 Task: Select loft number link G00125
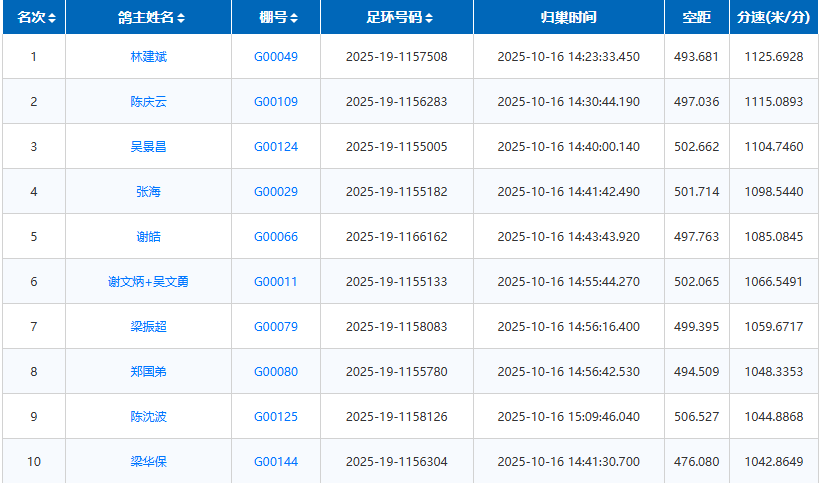coord(275,417)
